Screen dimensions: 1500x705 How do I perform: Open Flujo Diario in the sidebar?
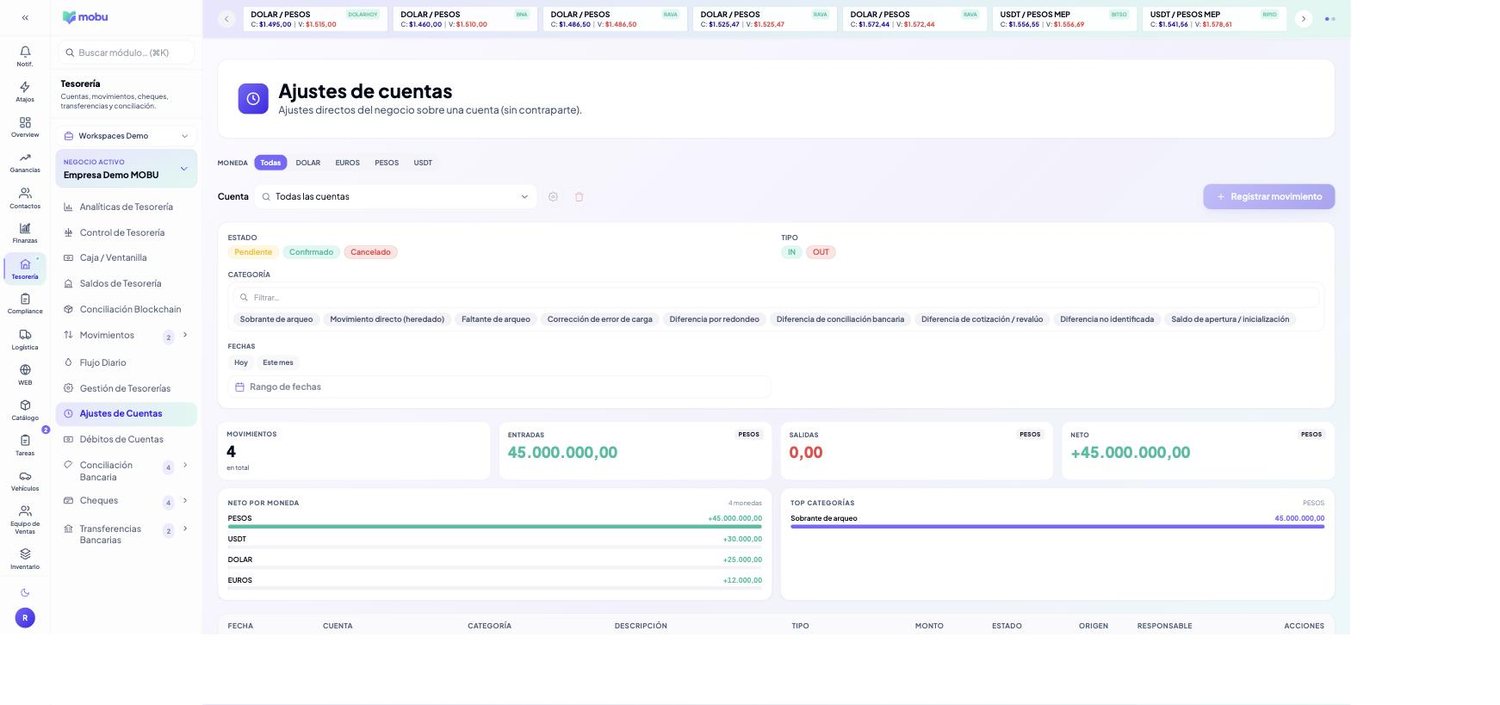tap(126, 363)
